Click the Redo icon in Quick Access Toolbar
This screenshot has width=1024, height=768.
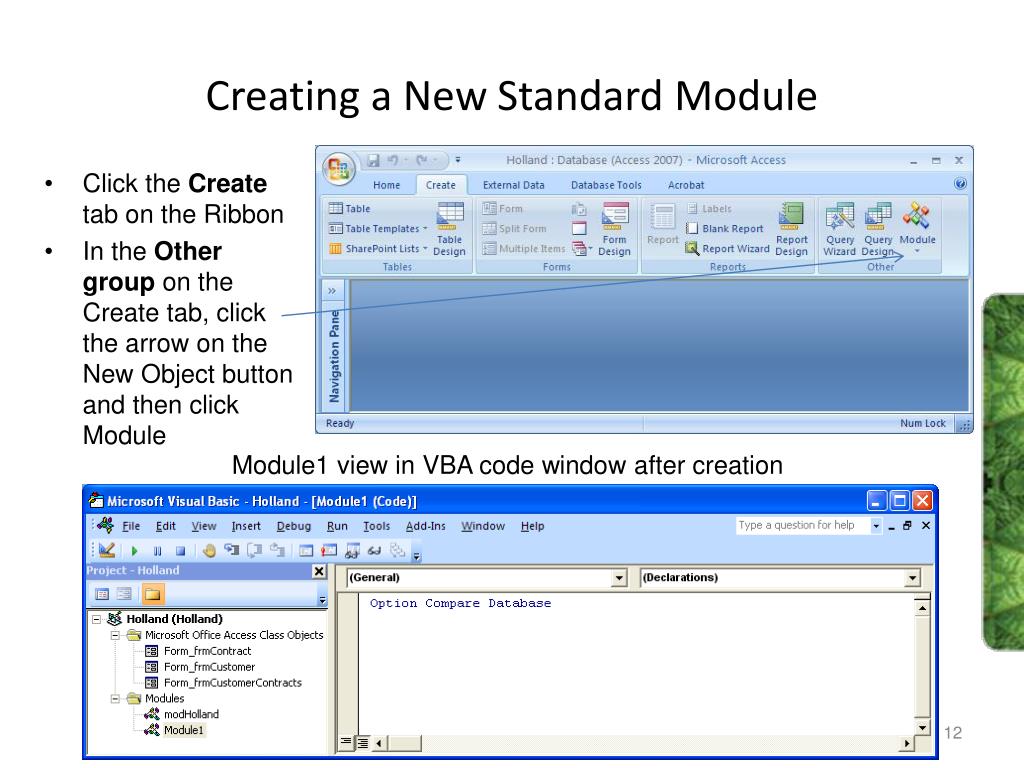click(x=423, y=160)
